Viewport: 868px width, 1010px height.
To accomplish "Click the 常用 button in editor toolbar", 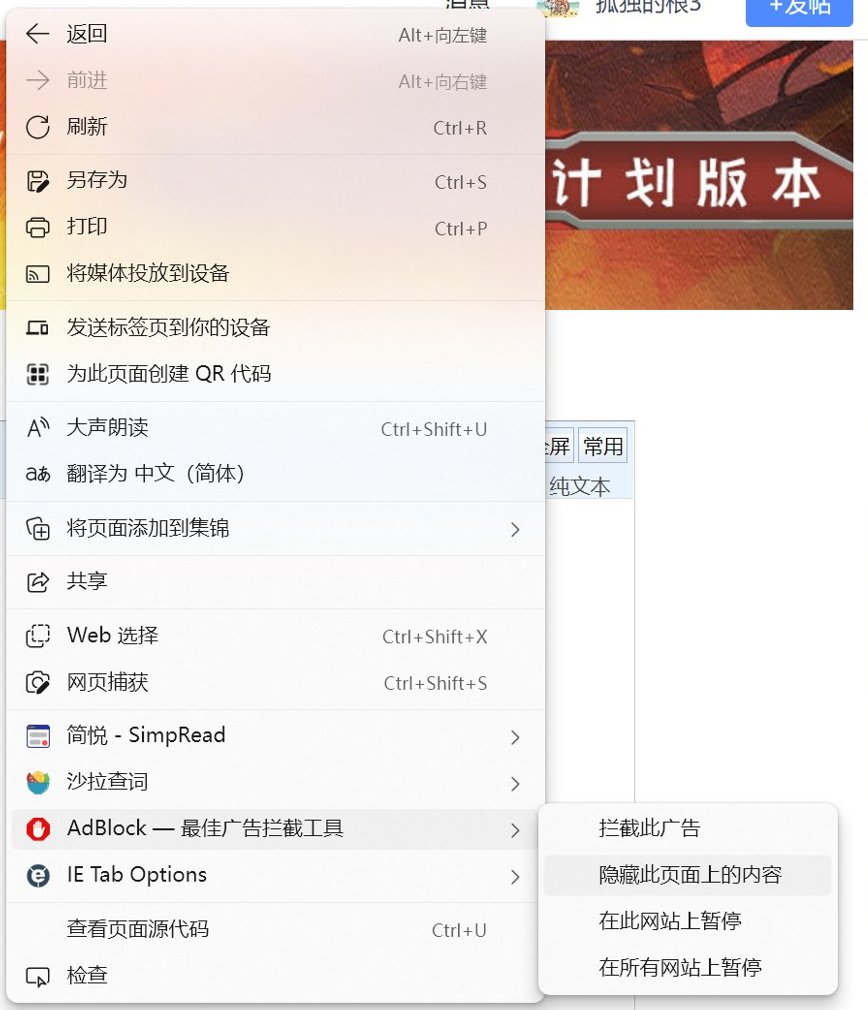I will tap(603, 446).
